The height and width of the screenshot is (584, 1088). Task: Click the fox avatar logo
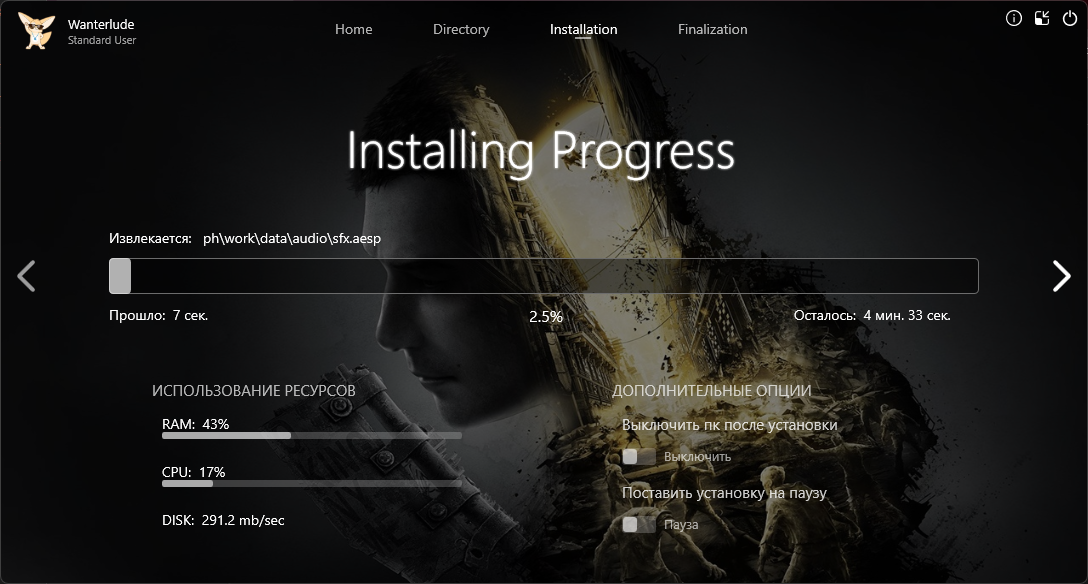point(35,31)
